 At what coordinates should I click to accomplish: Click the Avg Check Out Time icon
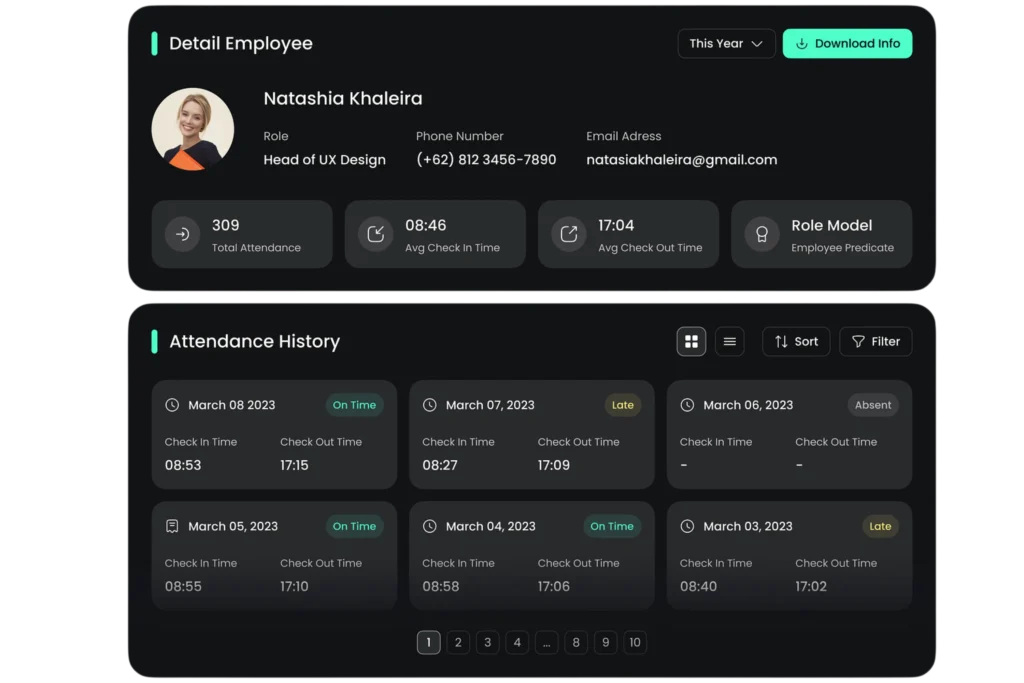[x=568, y=234]
